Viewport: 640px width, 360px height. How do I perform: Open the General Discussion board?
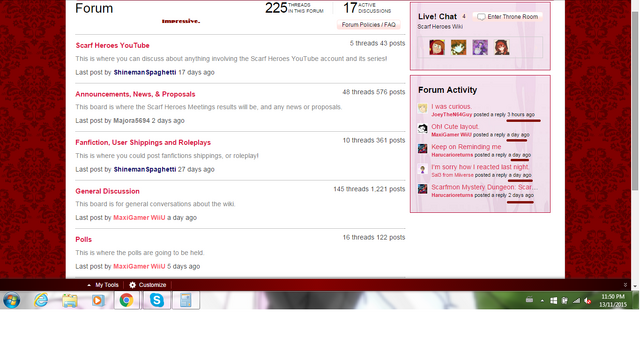click(x=107, y=191)
